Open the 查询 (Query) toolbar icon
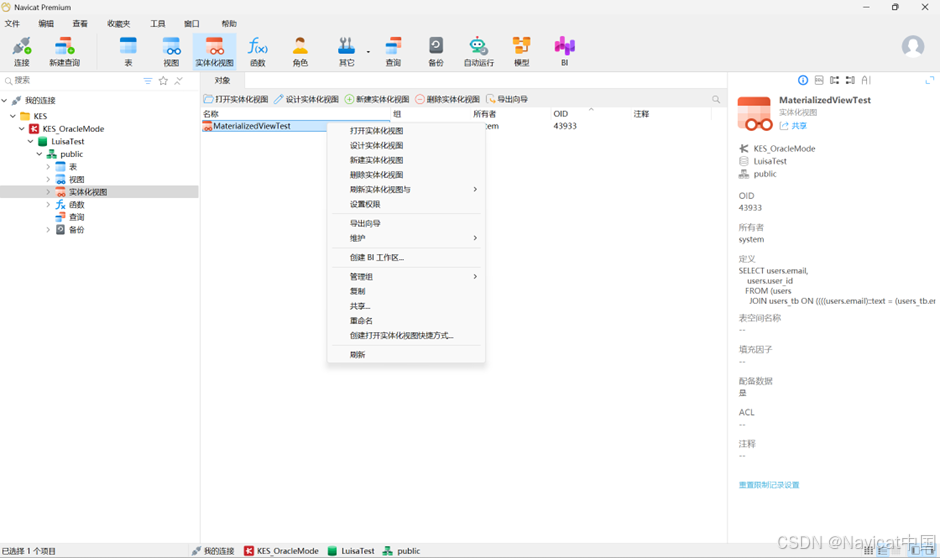Viewport: 940px width, 558px height. (393, 52)
